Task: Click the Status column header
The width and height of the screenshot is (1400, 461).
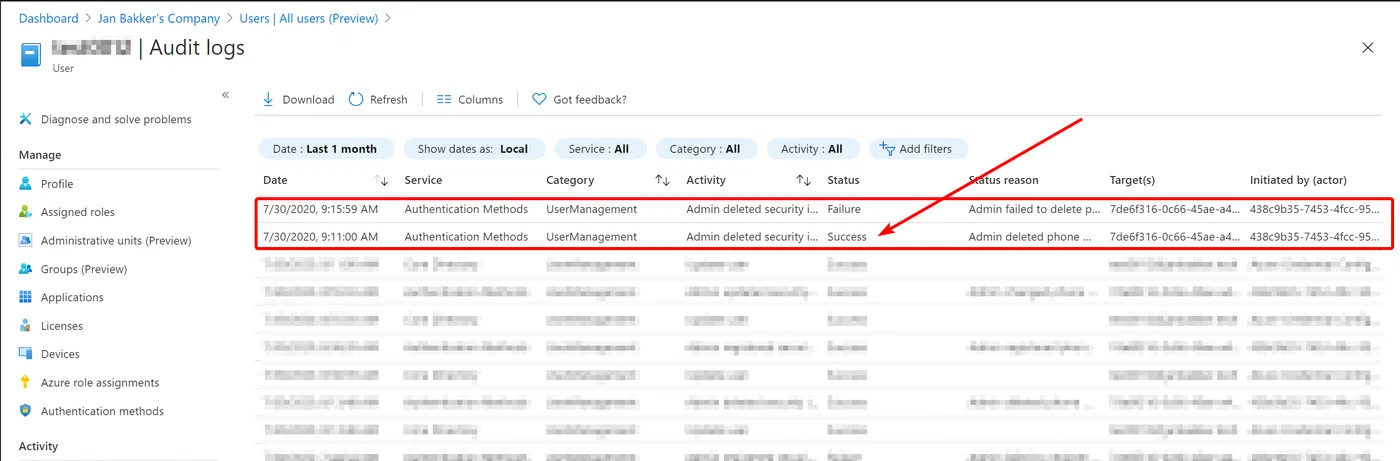Action: click(843, 180)
